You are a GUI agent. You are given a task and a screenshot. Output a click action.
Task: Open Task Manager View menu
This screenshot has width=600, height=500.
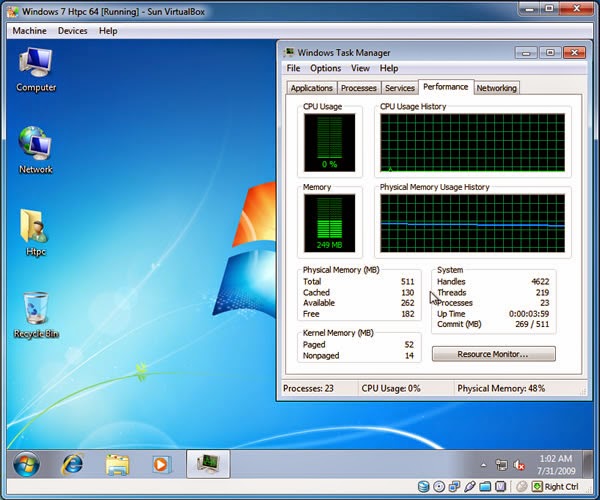click(360, 68)
